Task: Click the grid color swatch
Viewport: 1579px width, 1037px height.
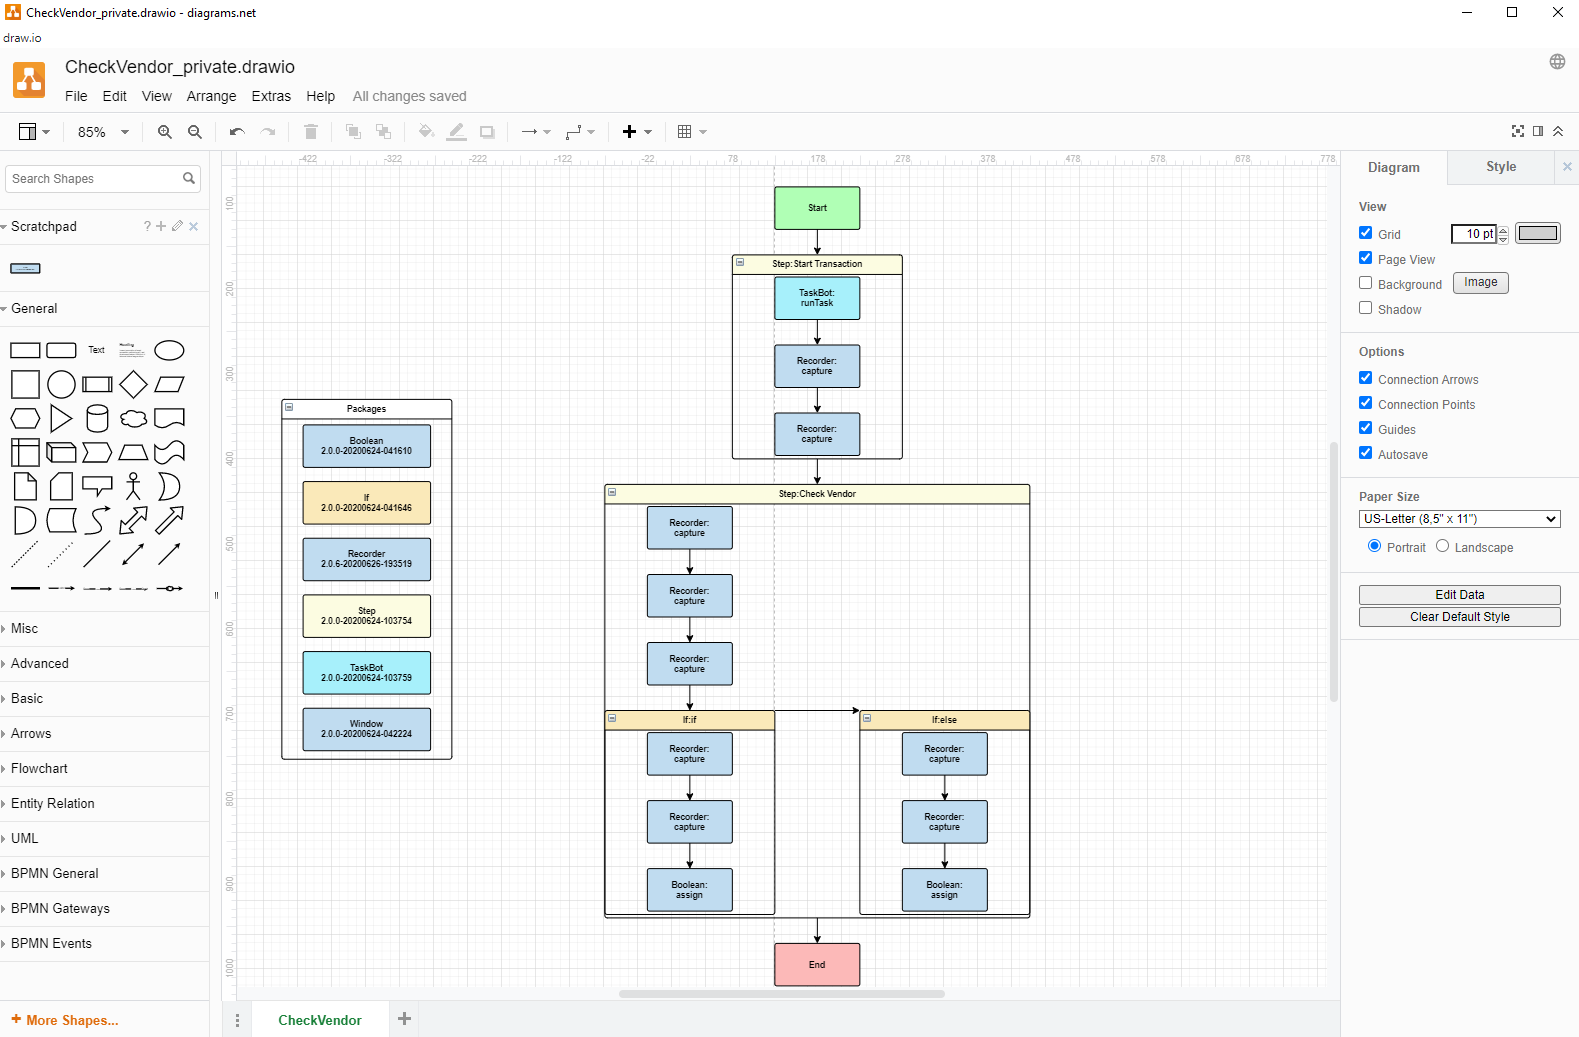Action: click(1537, 233)
